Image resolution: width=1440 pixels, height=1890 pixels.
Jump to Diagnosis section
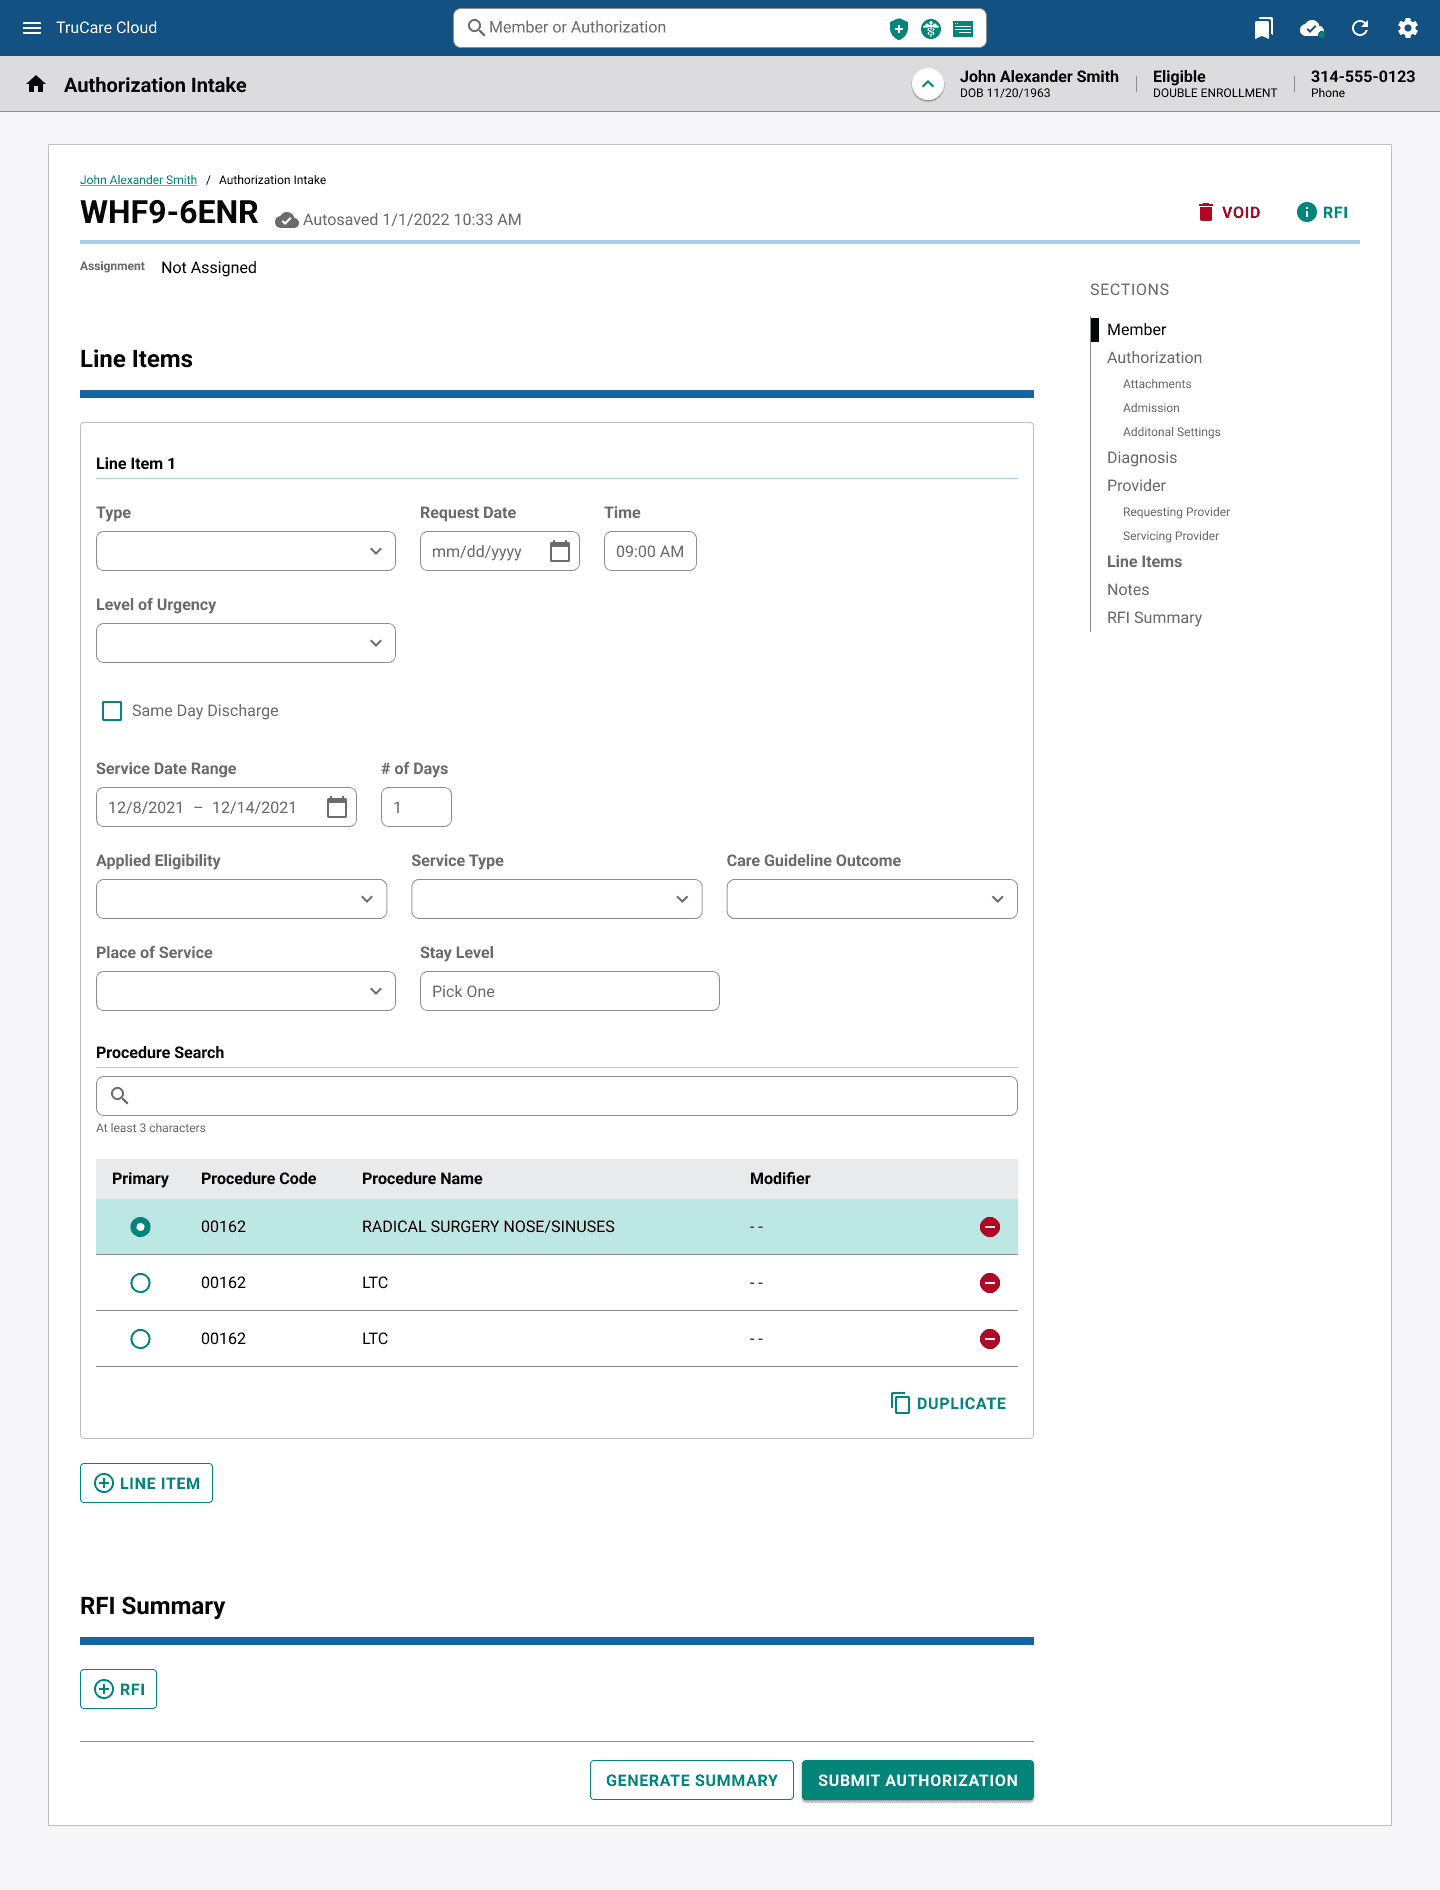tap(1142, 458)
